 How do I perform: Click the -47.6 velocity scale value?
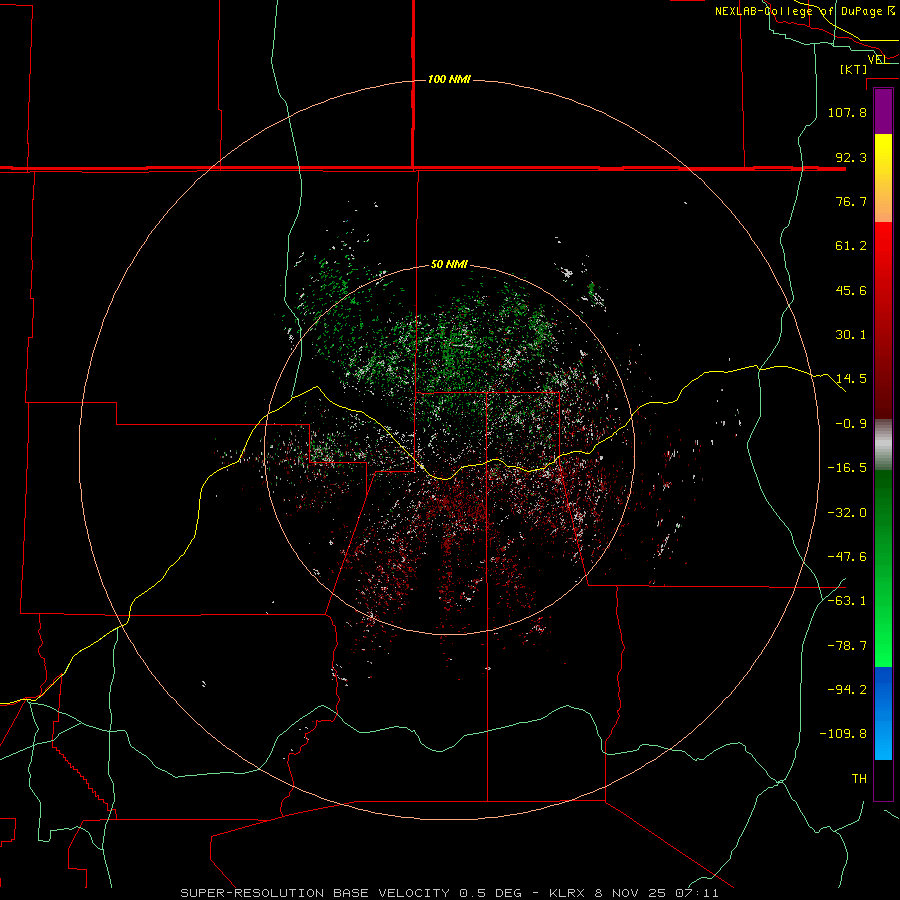click(847, 556)
